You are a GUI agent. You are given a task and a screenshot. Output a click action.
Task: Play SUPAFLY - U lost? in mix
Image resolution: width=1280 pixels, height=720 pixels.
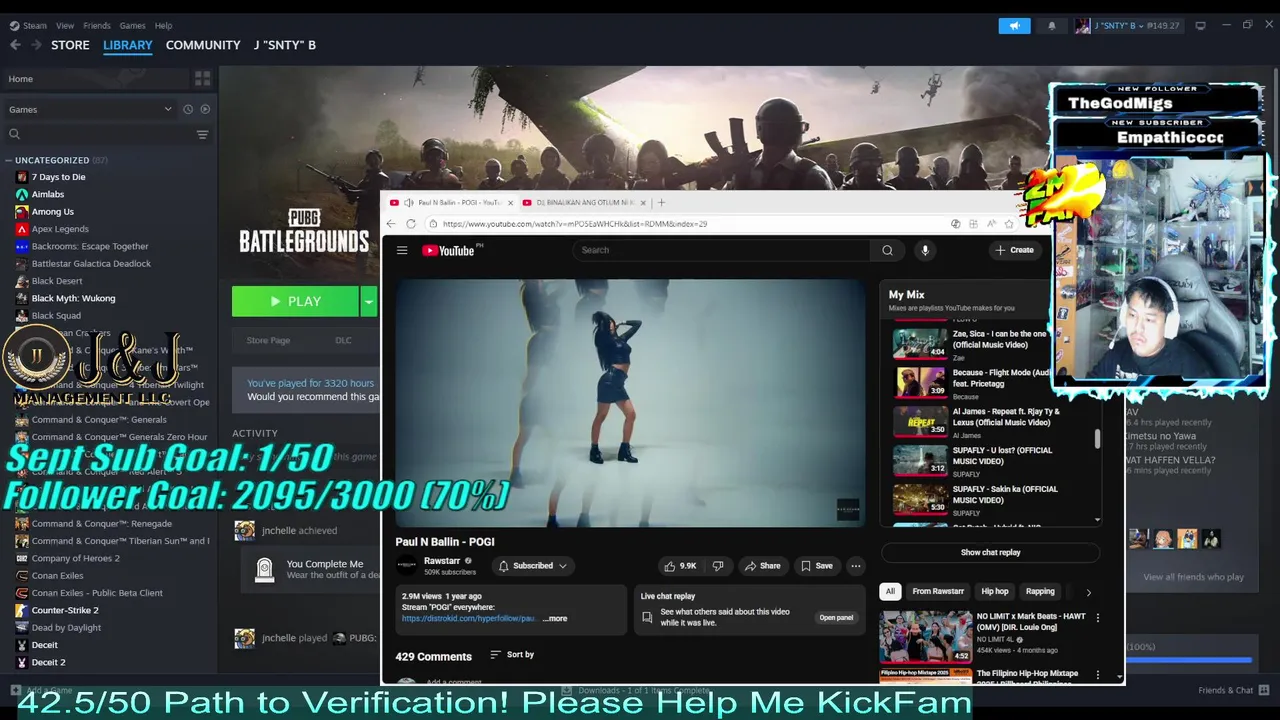coord(990,460)
